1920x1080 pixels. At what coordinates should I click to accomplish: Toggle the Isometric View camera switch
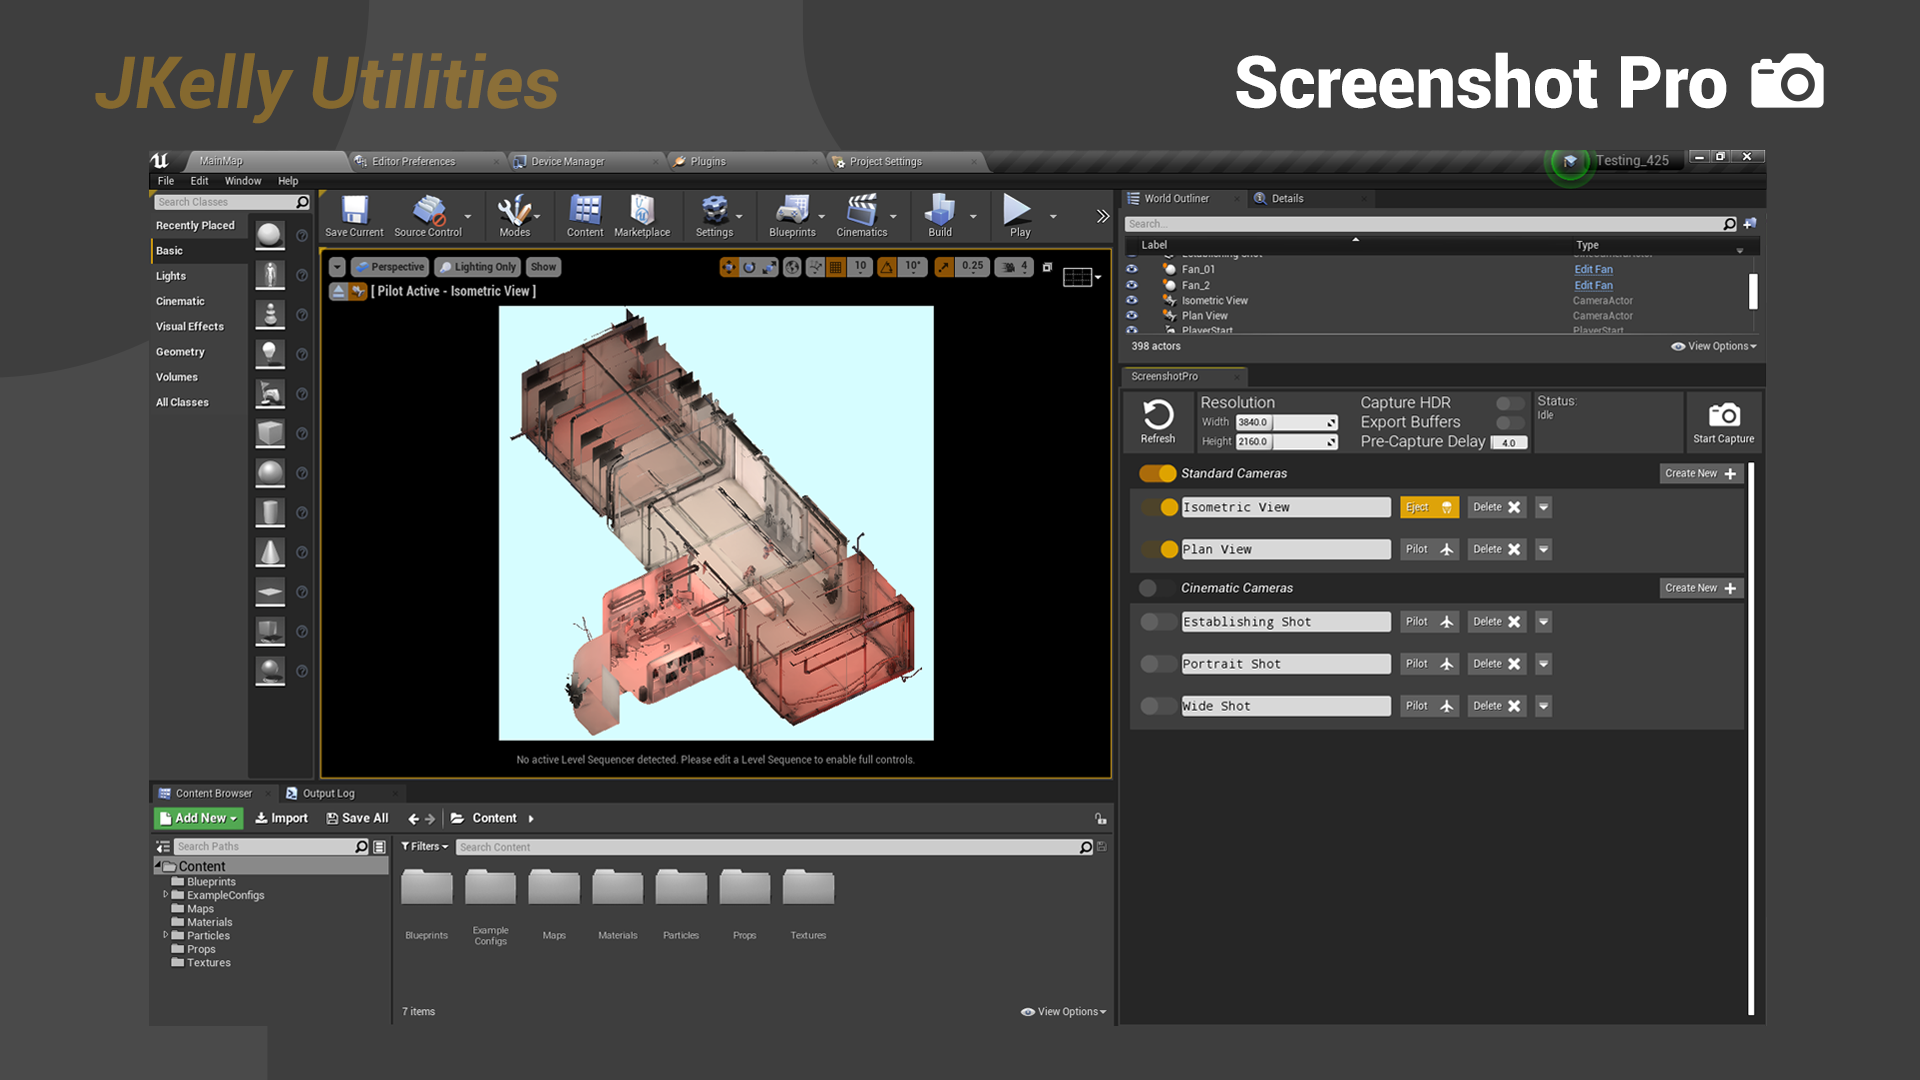click(1160, 508)
